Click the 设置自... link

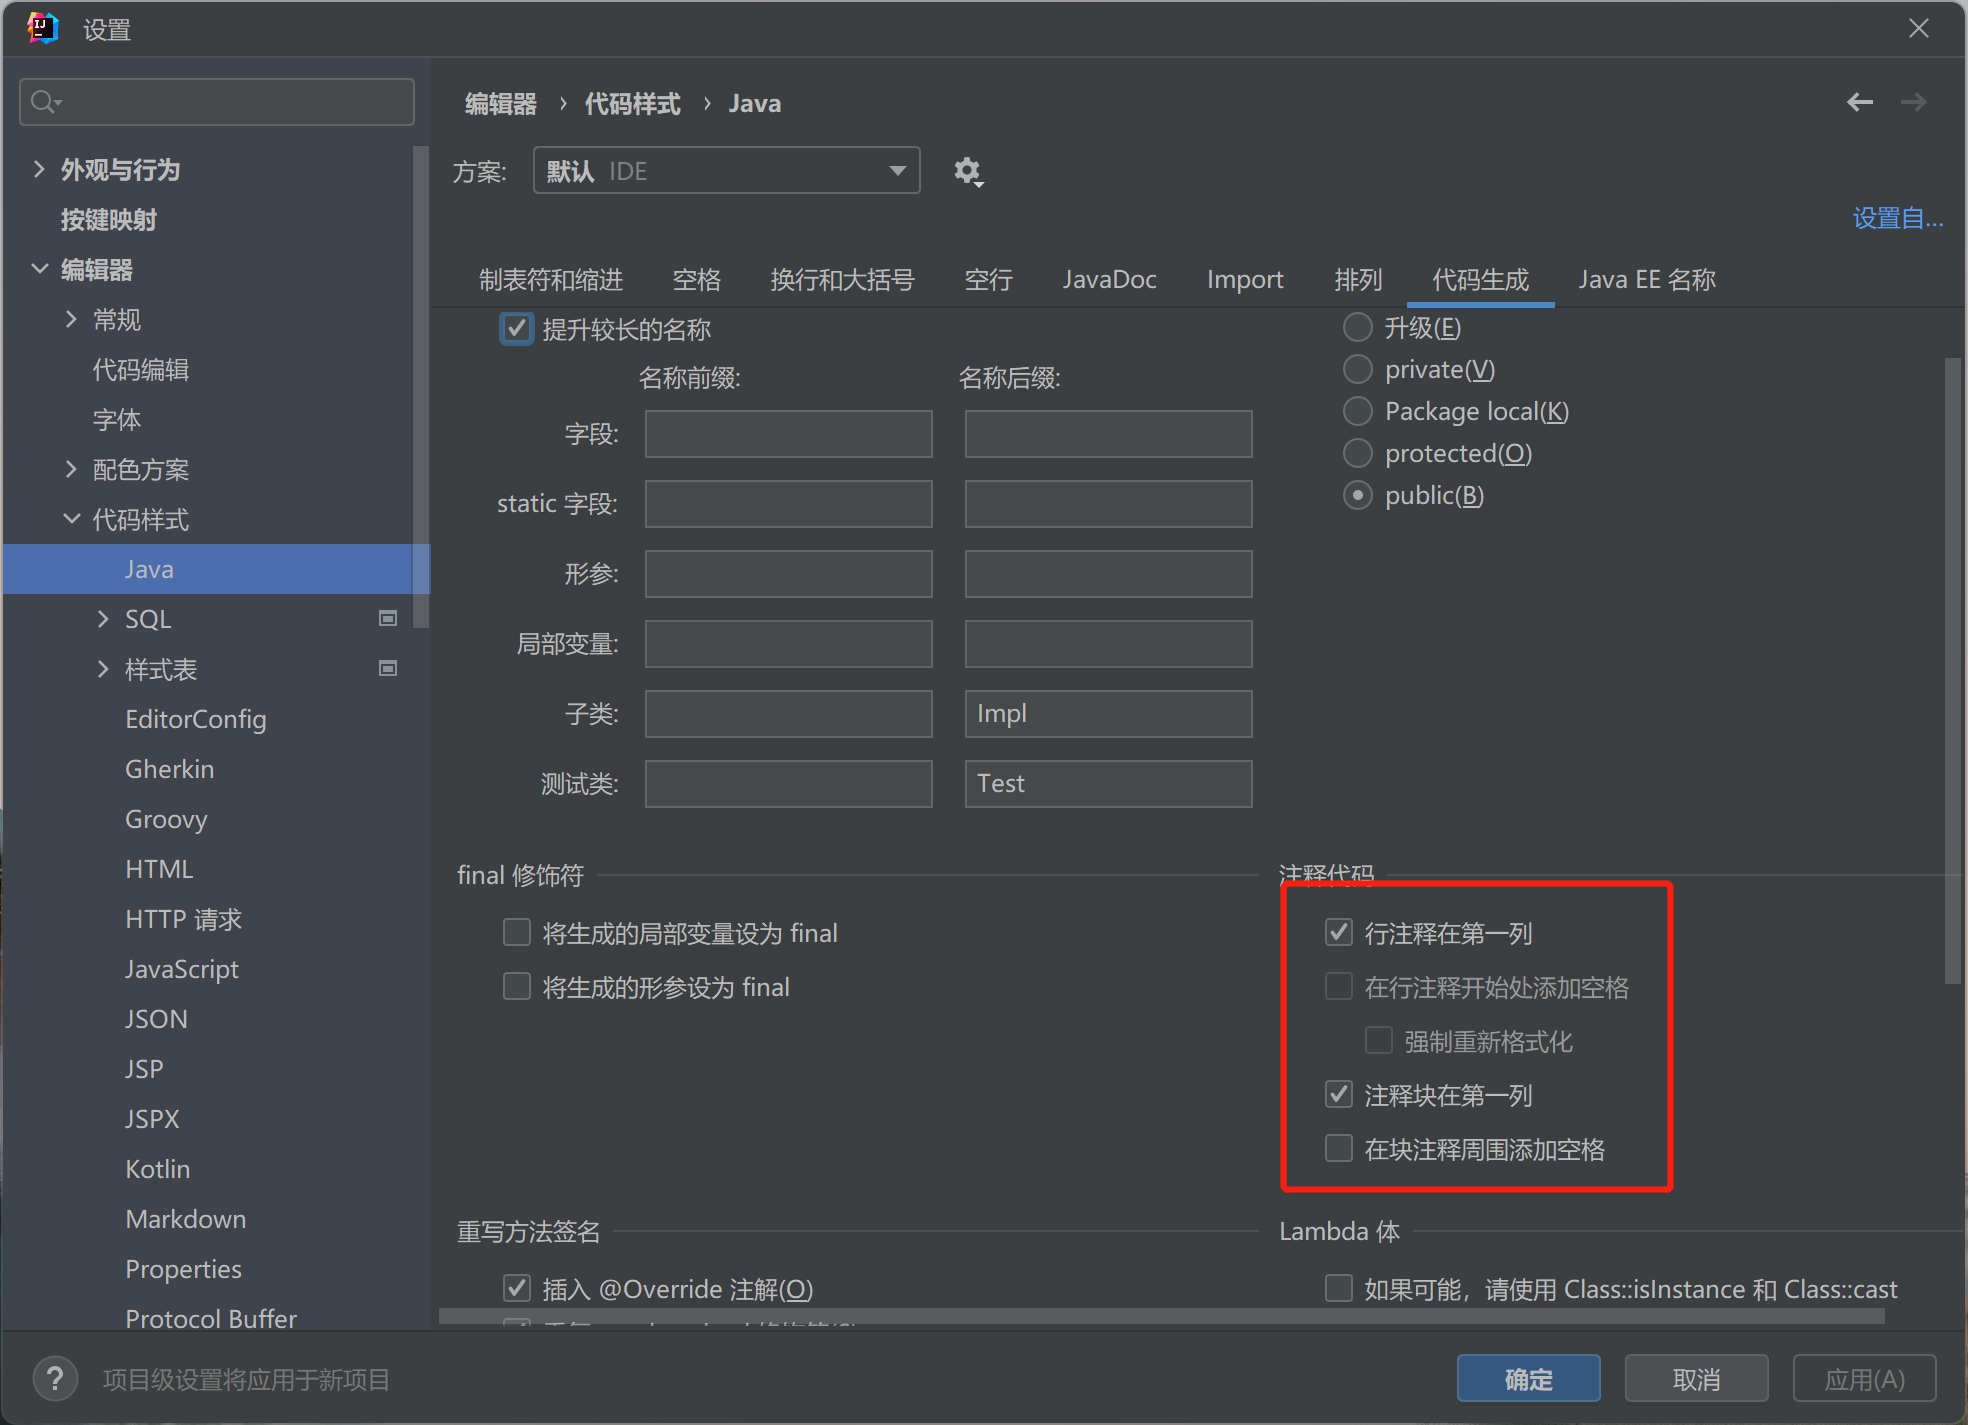click(1897, 218)
